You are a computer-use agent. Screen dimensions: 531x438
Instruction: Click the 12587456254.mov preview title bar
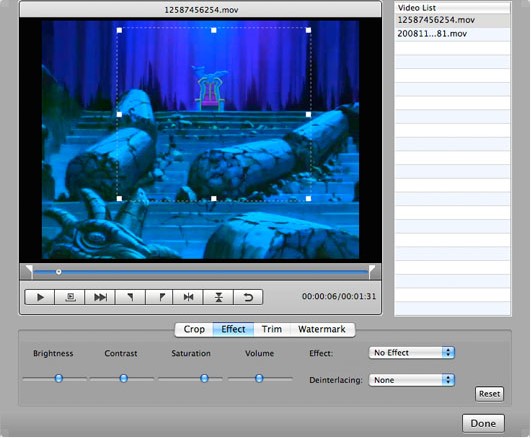(201, 9)
